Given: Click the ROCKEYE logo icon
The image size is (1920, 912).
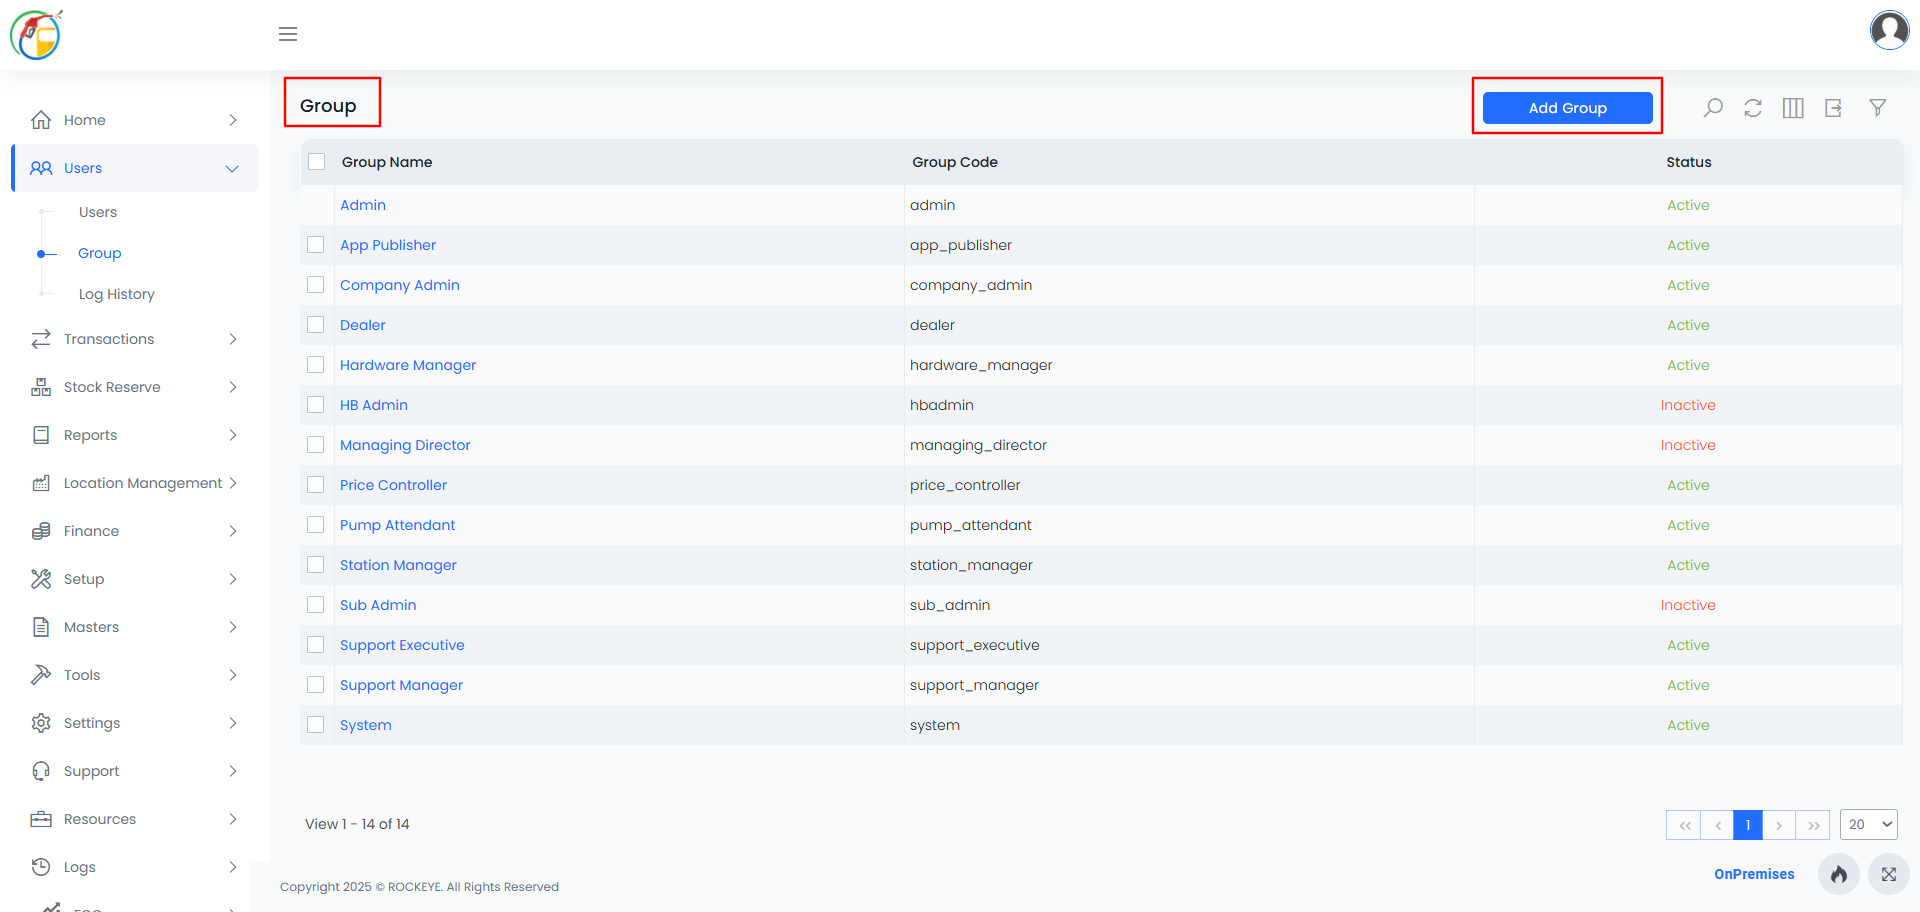Looking at the screenshot, I should tap(36, 35).
